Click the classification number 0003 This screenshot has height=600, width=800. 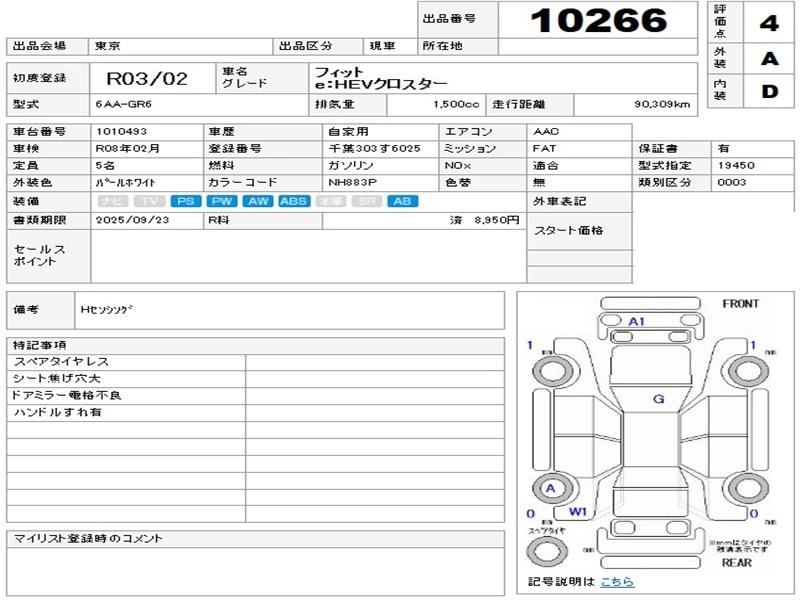[x=732, y=182]
